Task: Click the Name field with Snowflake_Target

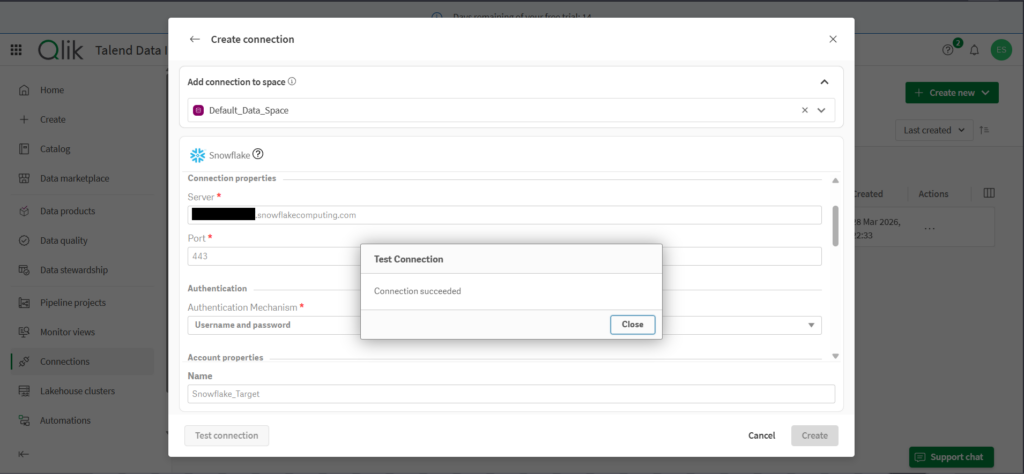Action: pyautogui.click(x=511, y=394)
